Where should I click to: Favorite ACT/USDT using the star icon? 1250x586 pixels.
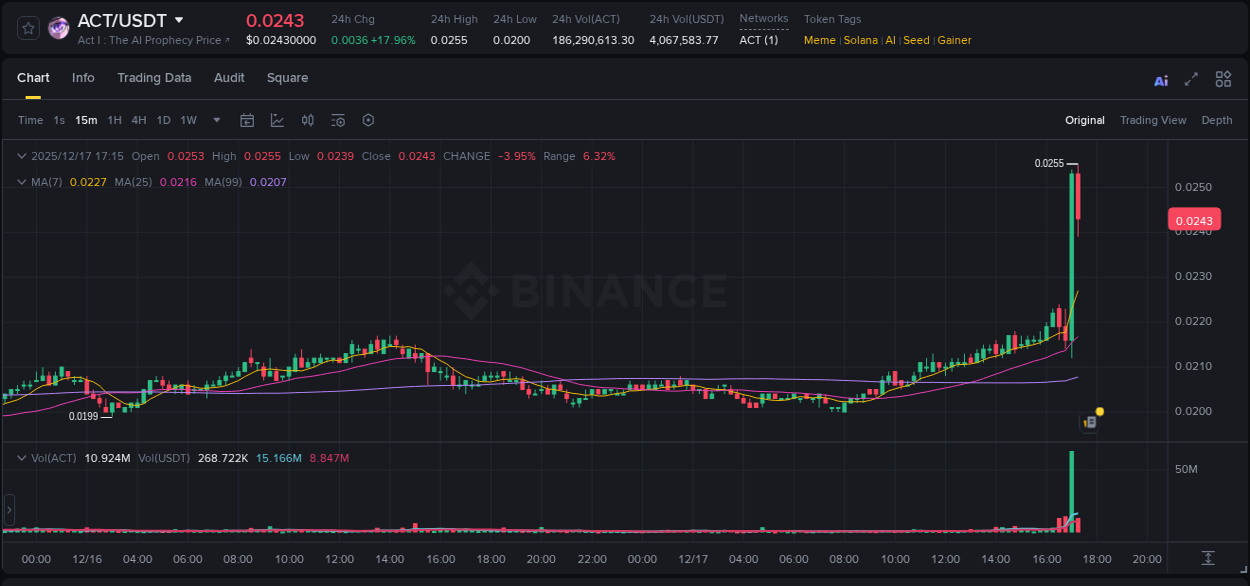click(x=27, y=27)
